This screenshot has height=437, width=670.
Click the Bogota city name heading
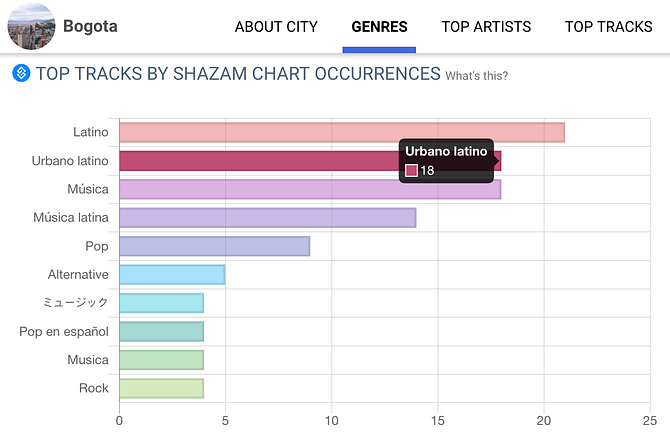pos(90,26)
